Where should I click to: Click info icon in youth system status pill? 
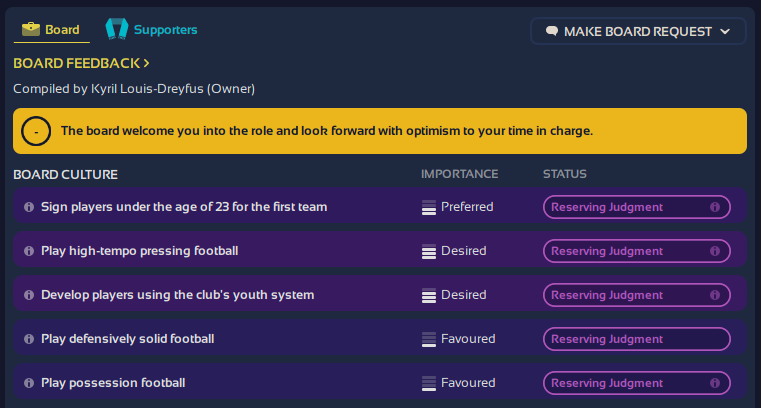[715, 295]
